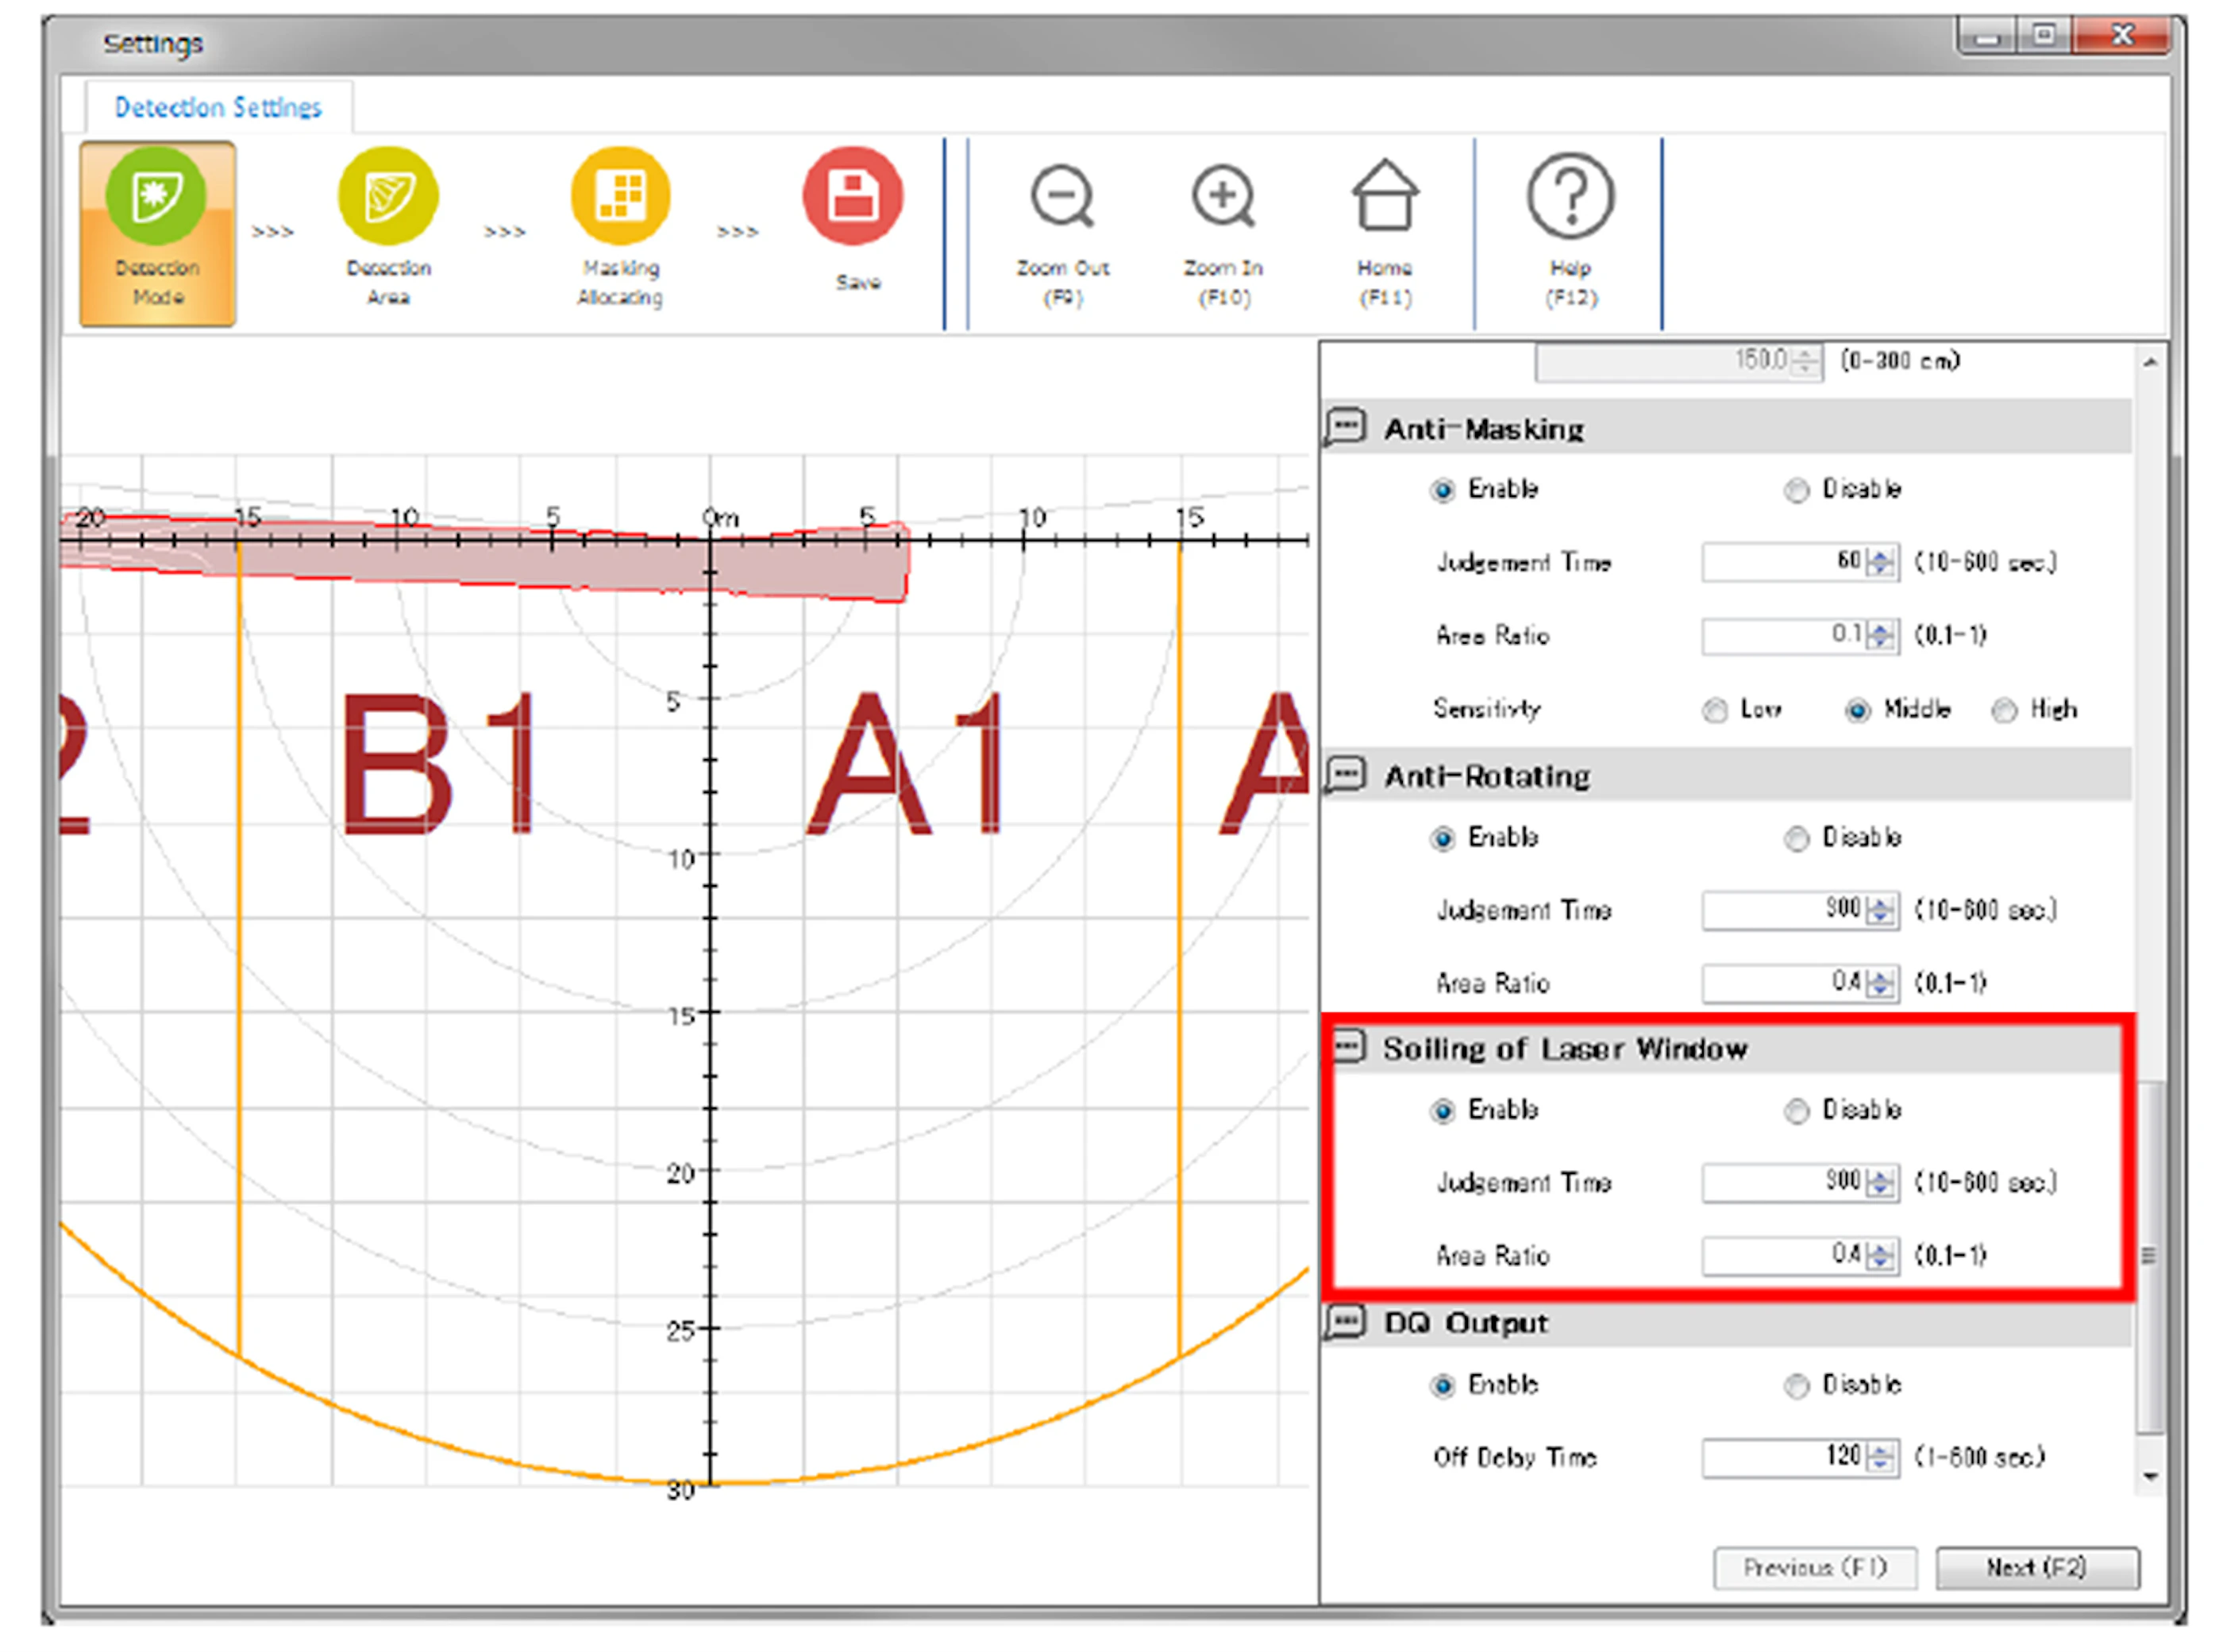Image resolution: width=2223 pixels, height=1652 pixels.
Task: Zoom Out of the detection map
Action: [x=1062, y=197]
